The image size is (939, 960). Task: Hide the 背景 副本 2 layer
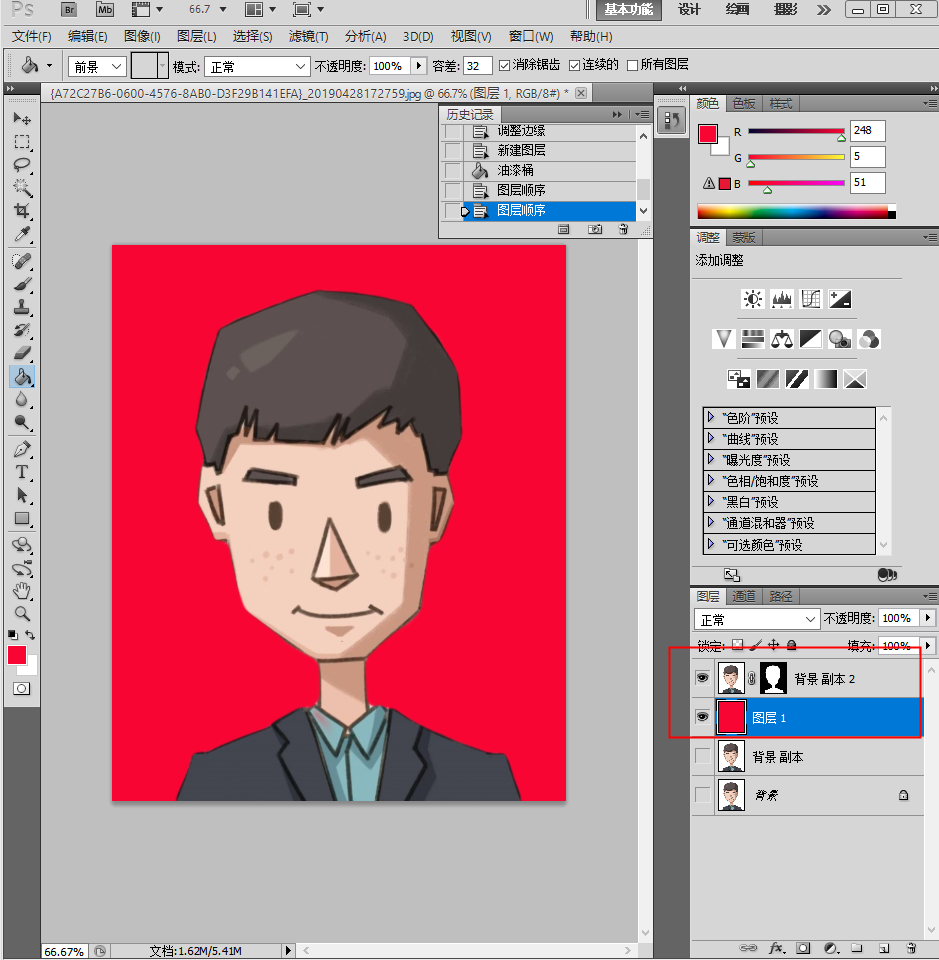703,678
